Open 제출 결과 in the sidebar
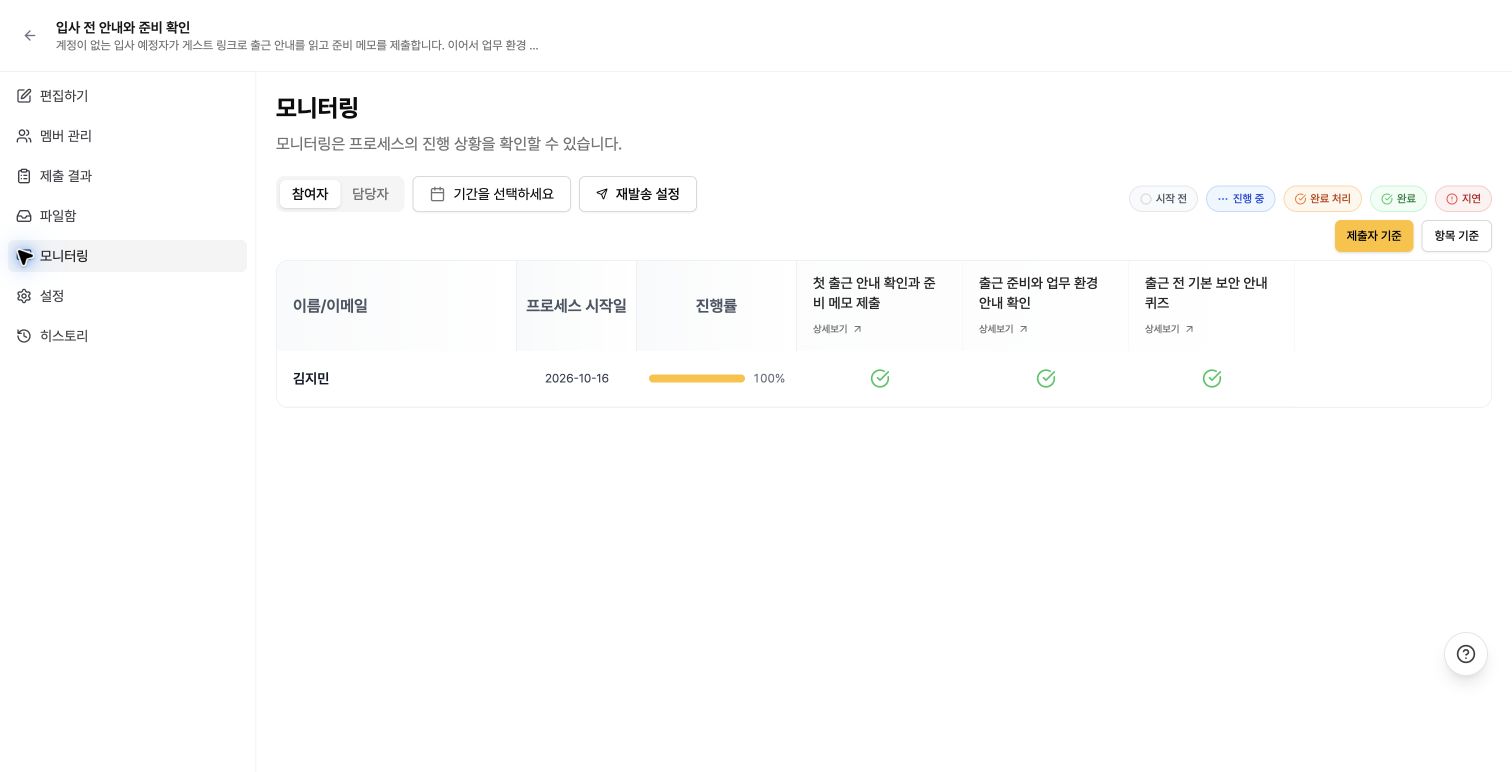Viewport: 1512px width, 772px height. [x=128, y=176]
